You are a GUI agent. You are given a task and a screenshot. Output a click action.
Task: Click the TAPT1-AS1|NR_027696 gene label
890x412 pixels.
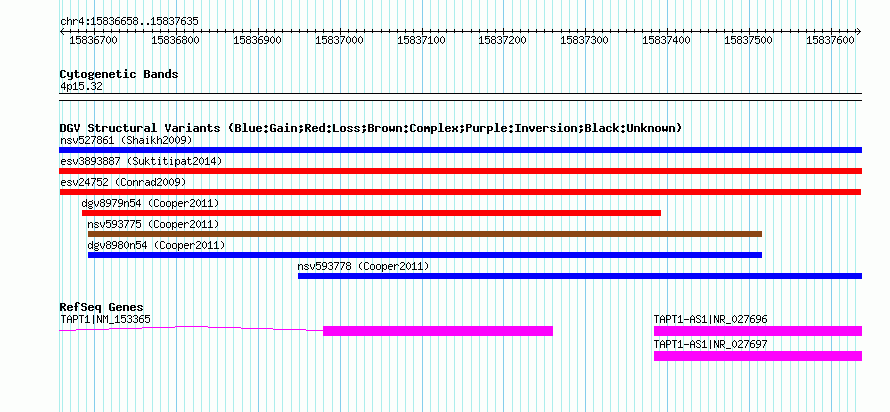(711, 319)
